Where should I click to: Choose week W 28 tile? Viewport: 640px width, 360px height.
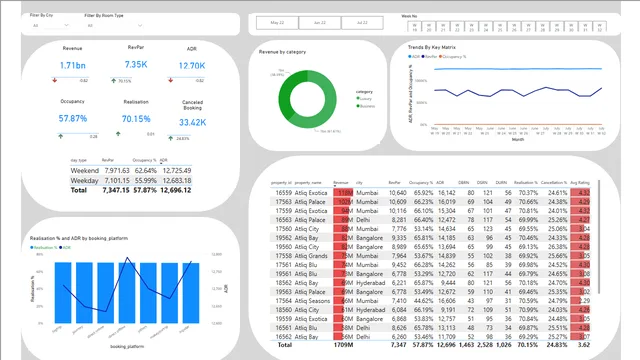coord(542,27)
